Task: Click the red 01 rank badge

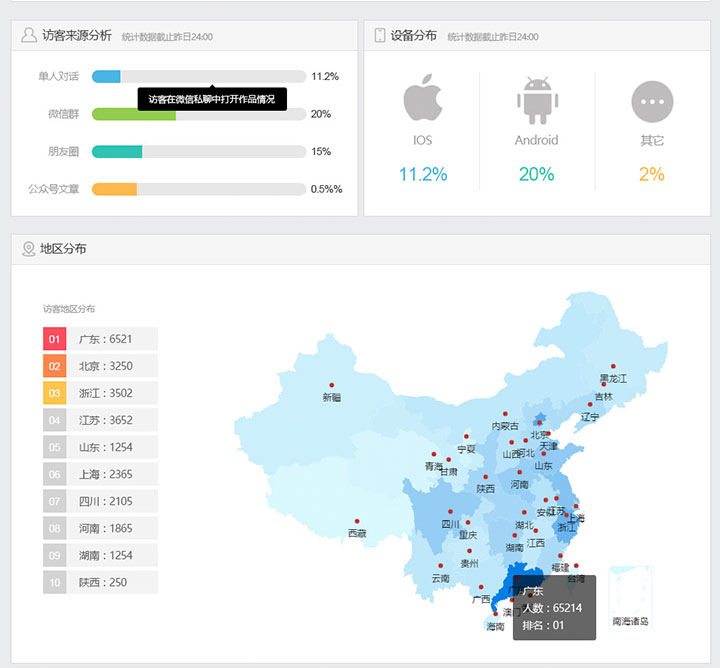Action: [55, 339]
